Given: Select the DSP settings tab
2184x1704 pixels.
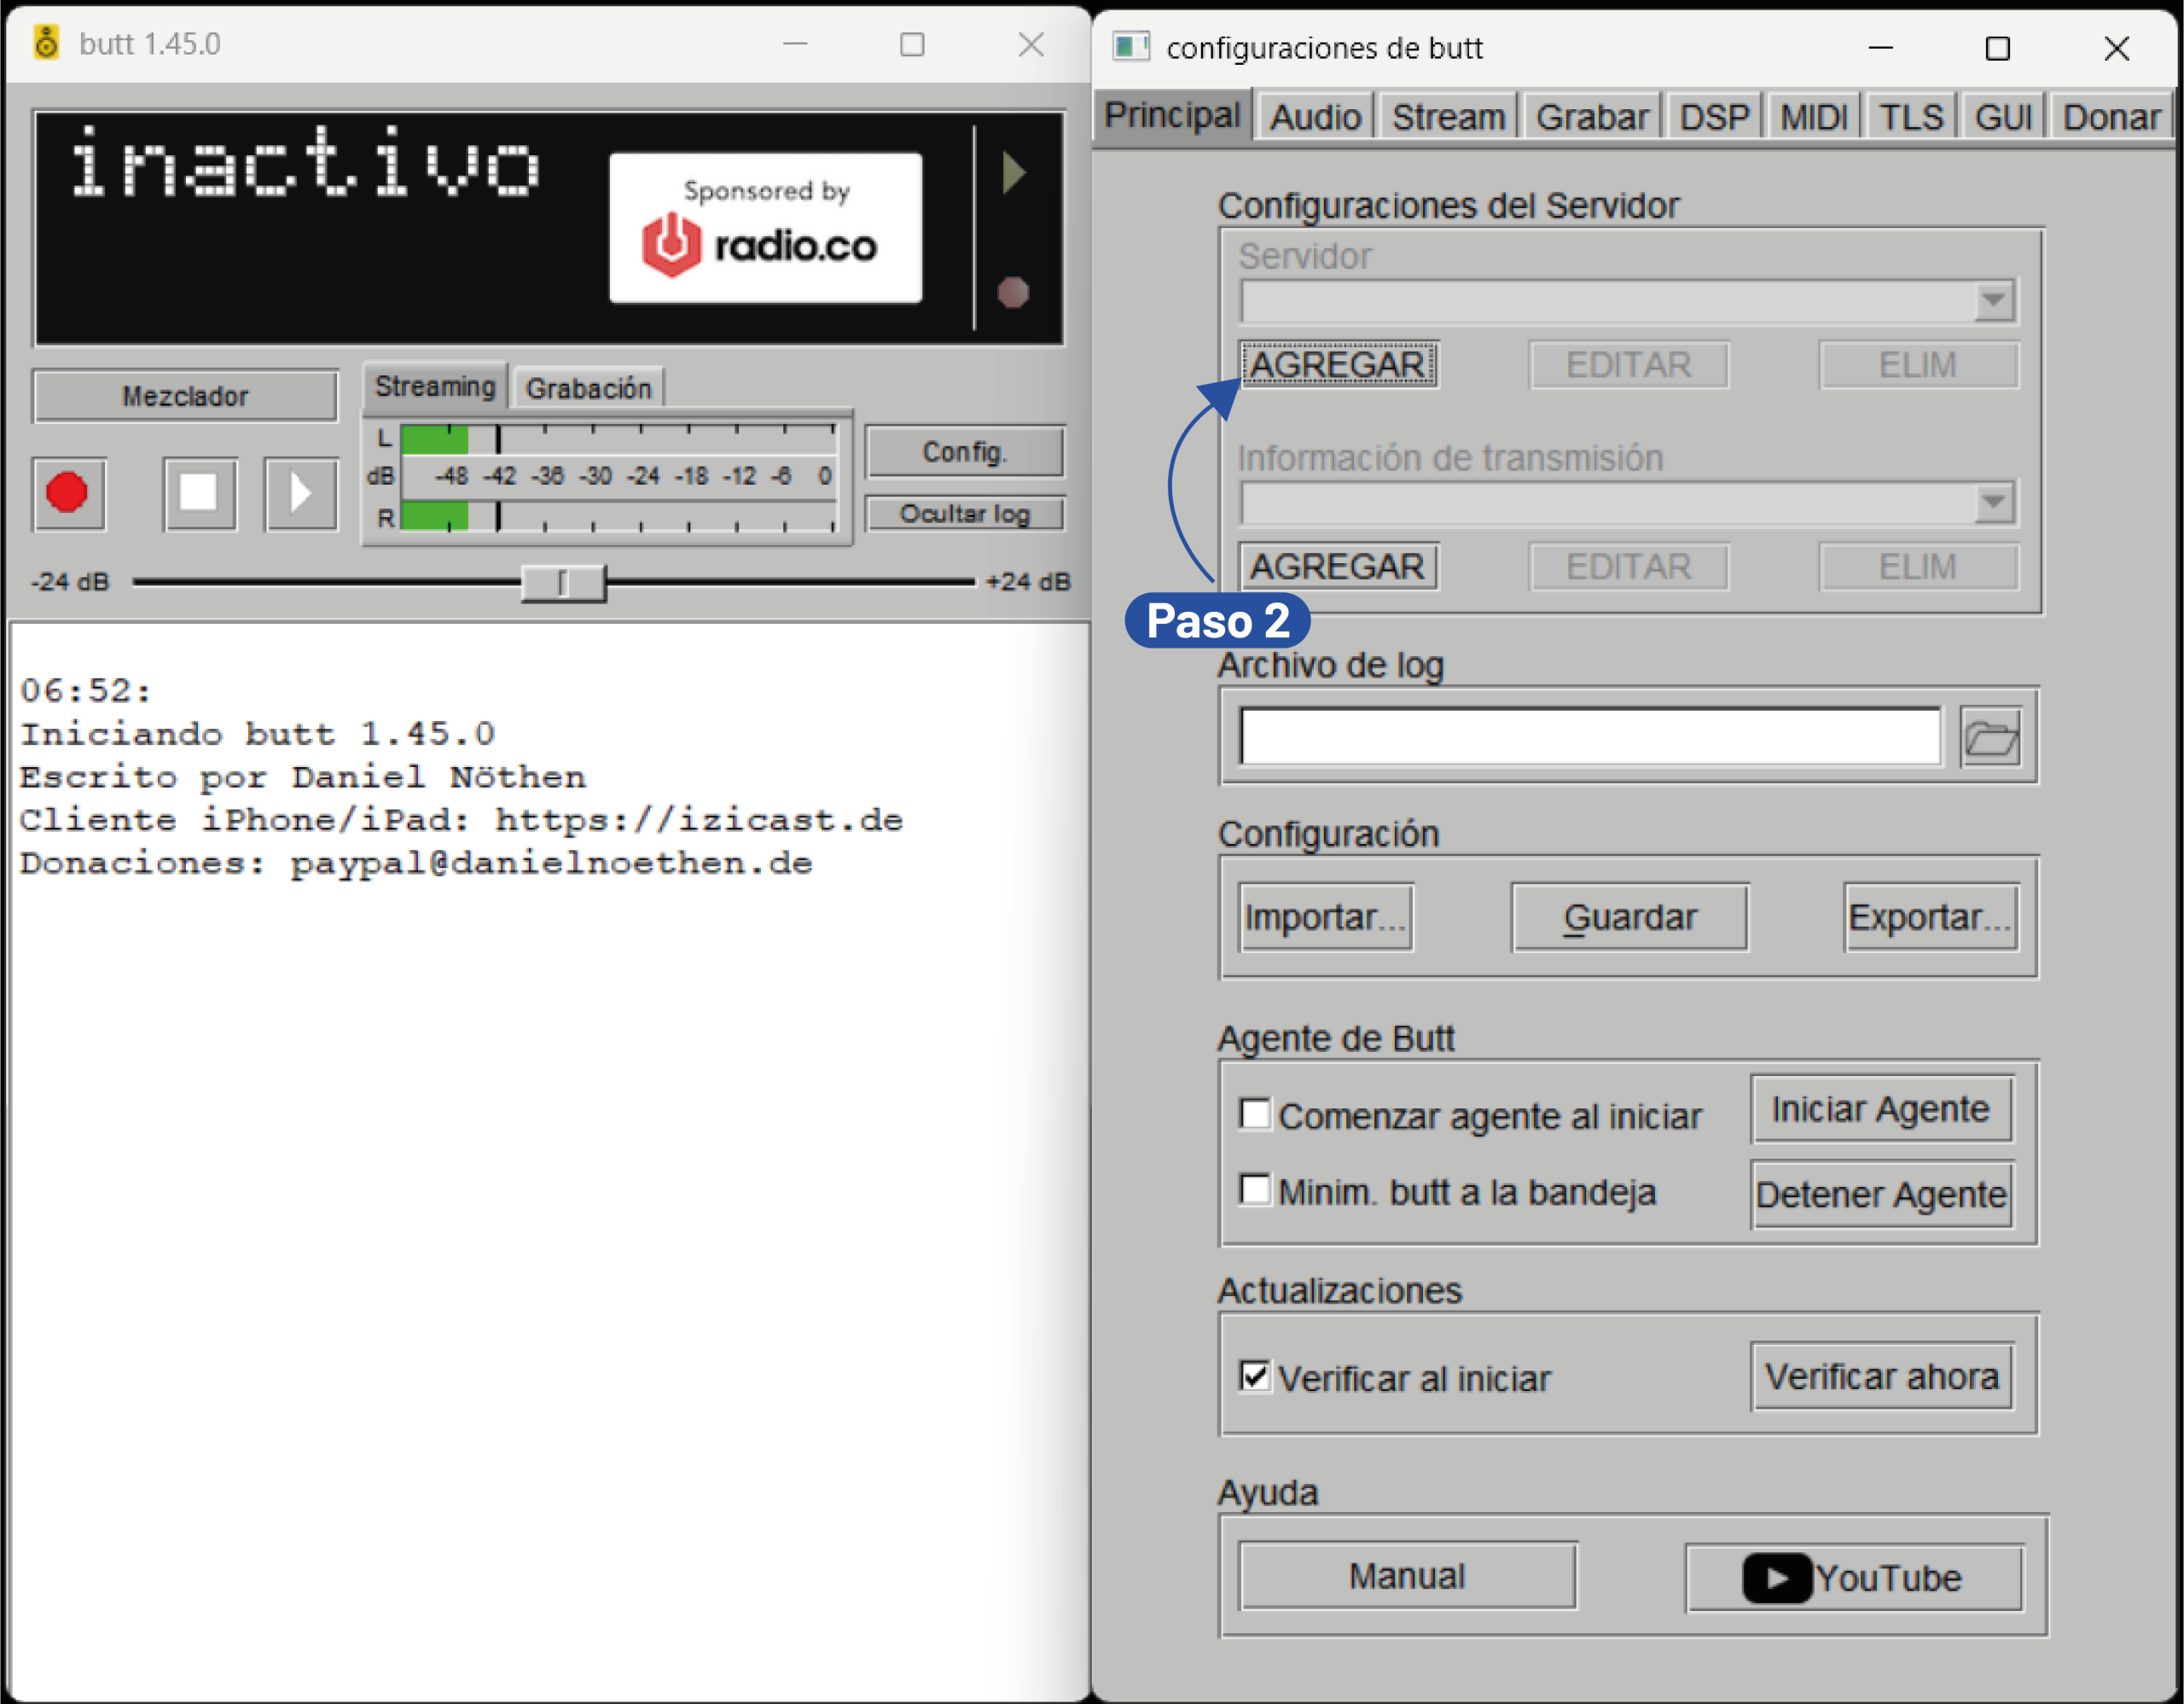Looking at the screenshot, I should click(x=1713, y=118).
